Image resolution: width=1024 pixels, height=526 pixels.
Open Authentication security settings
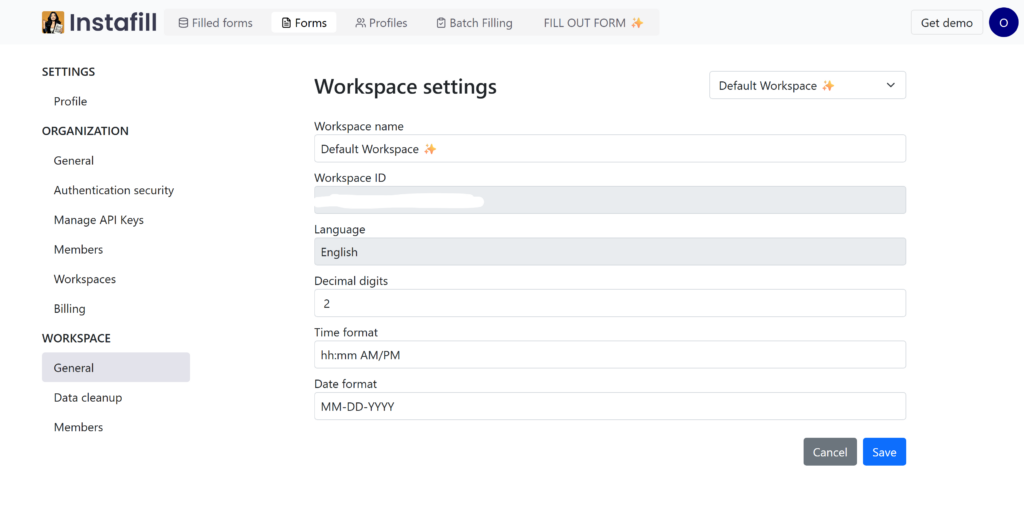[114, 190]
